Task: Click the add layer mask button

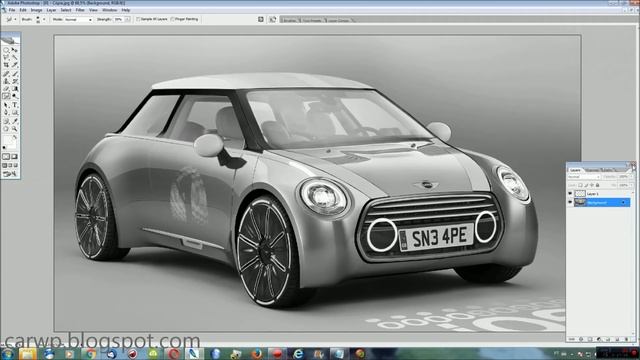Action: coord(590,339)
